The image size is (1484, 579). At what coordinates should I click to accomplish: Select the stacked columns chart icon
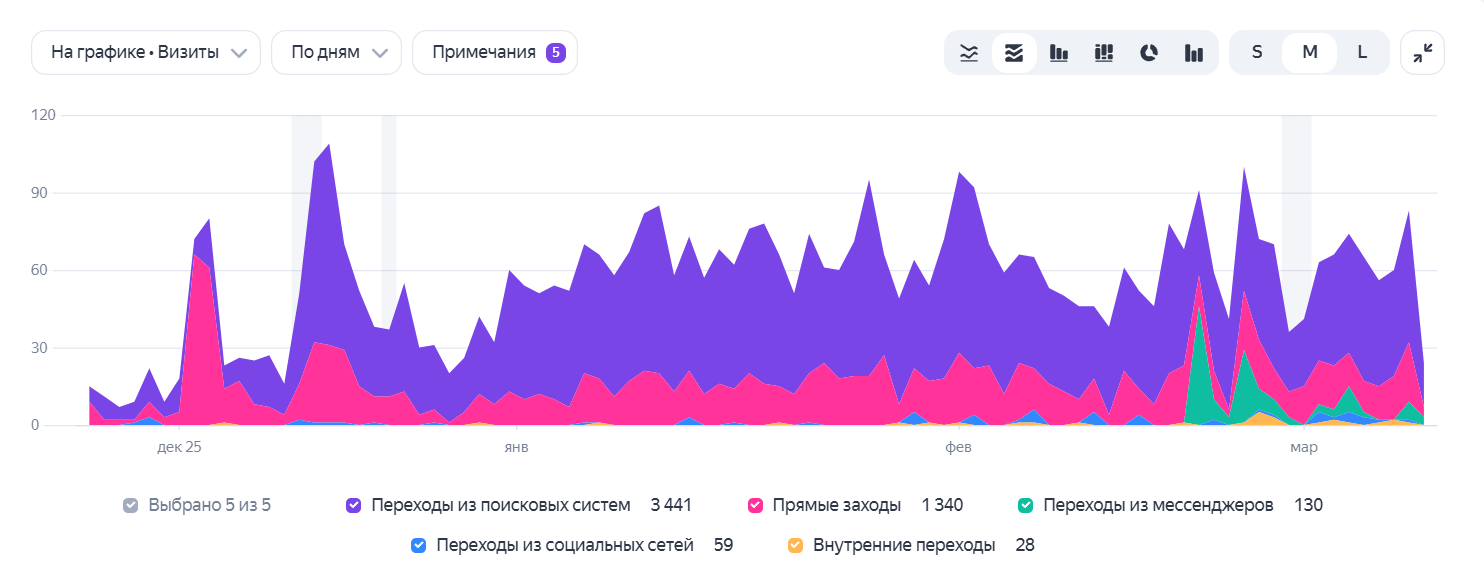(1103, 52)
